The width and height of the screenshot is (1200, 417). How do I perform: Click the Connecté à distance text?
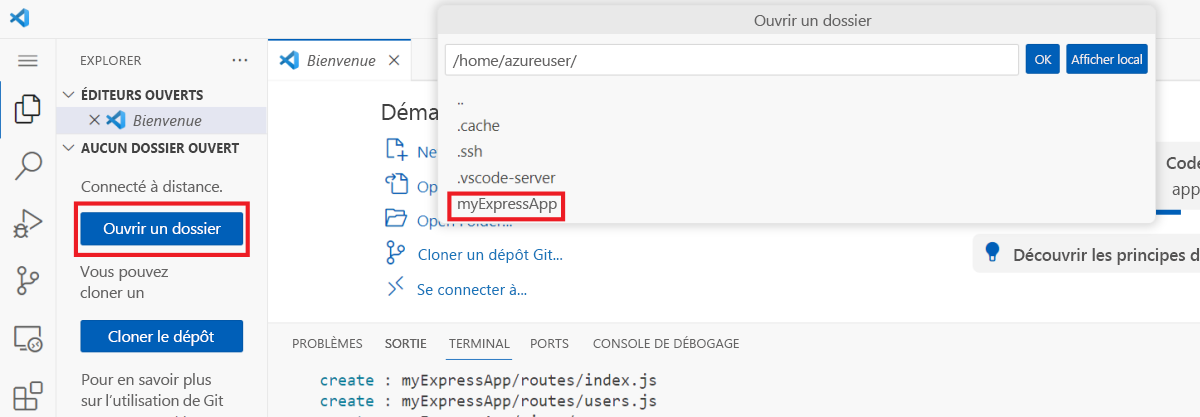(152, 187)
